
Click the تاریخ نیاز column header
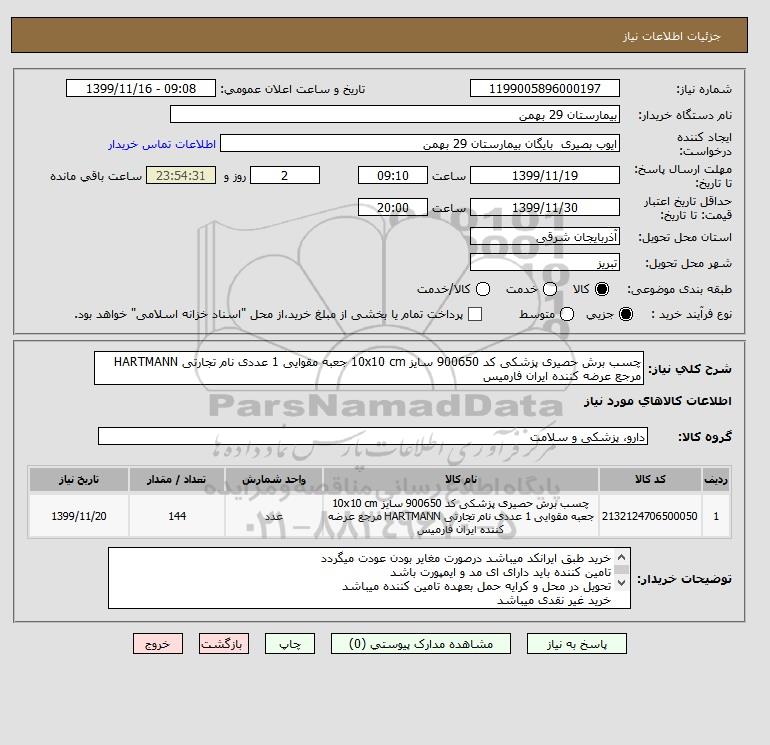pos(79,479)
